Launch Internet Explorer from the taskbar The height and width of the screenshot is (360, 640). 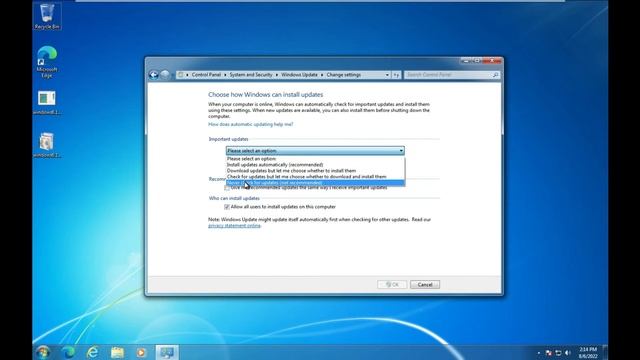93,352
